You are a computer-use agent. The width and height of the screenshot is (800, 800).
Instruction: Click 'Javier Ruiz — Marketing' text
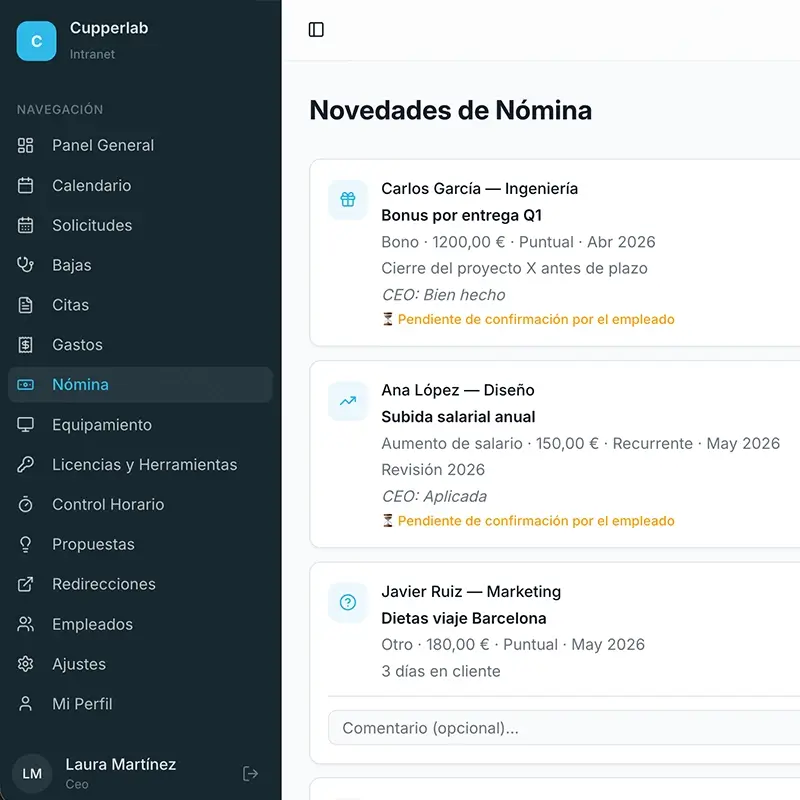pyautogui.click(x=471, y=592)
